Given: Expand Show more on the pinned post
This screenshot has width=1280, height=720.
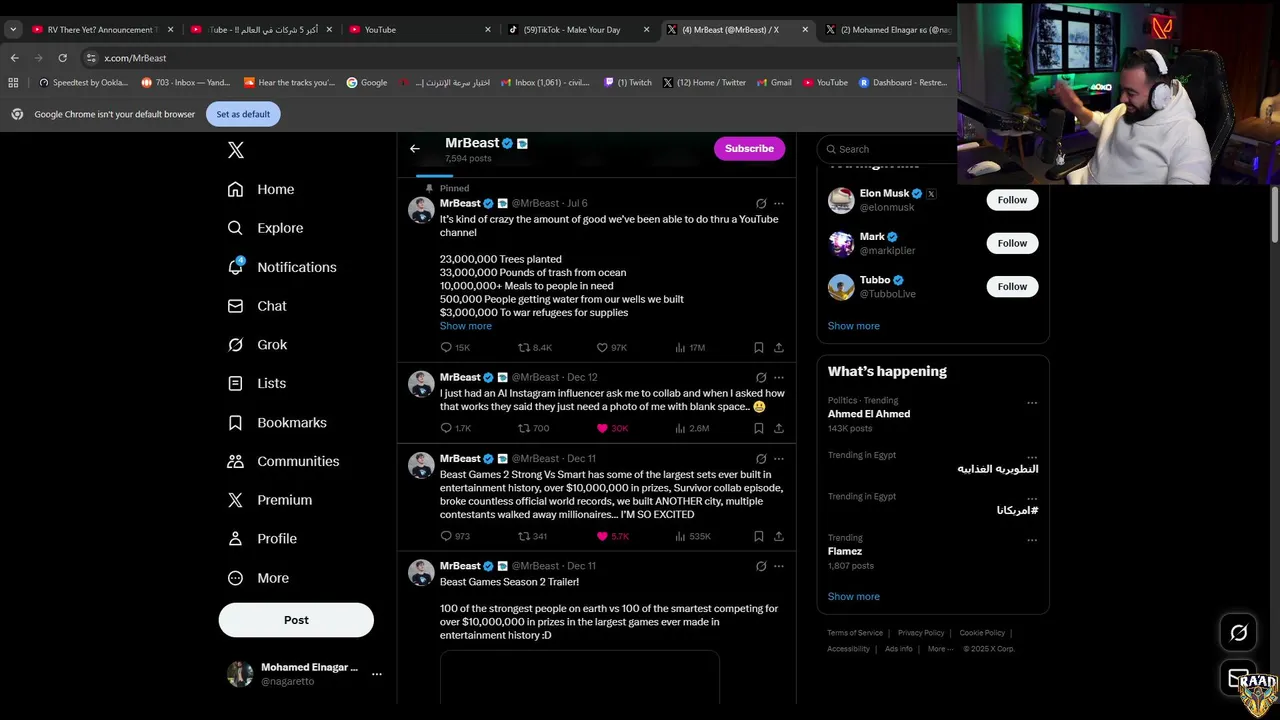Looking at the screenshot, I should 465,326.
